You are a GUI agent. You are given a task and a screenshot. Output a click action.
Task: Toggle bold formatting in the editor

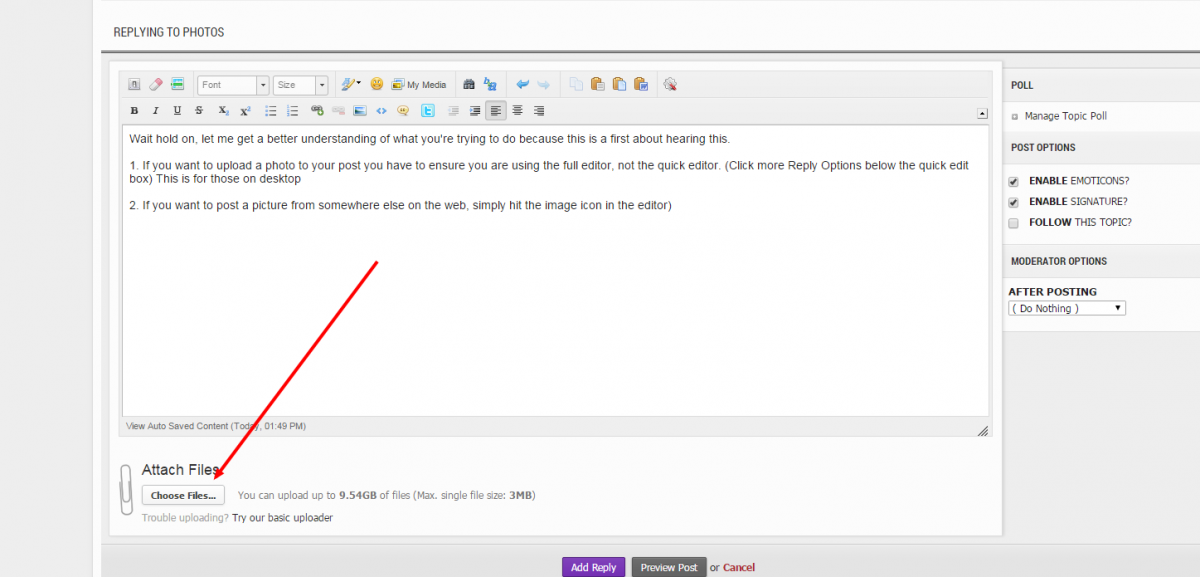pos(135,111)
